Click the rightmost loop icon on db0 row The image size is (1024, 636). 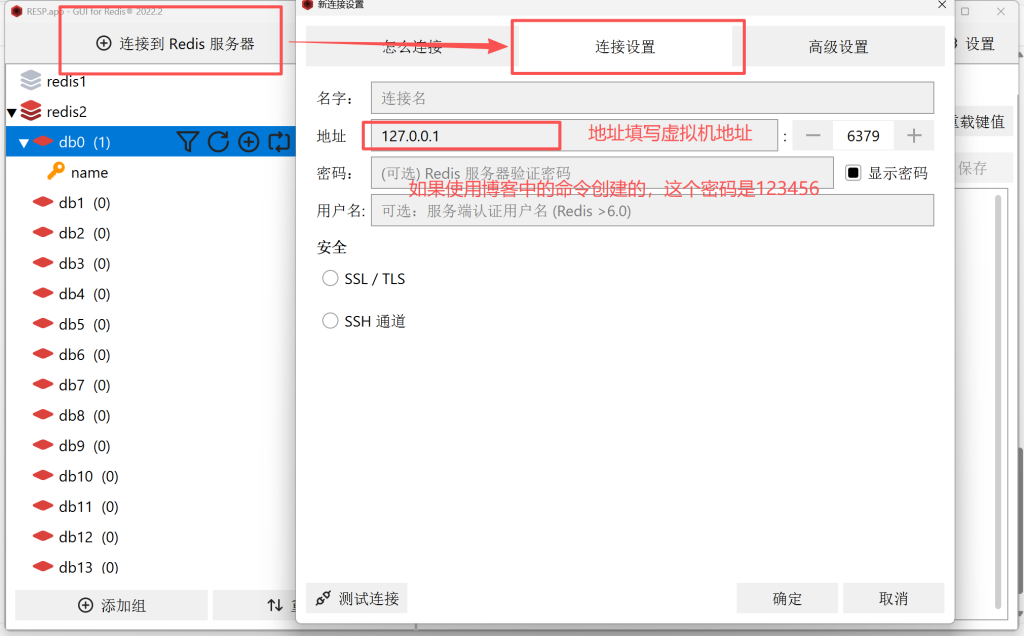(279, 142)
